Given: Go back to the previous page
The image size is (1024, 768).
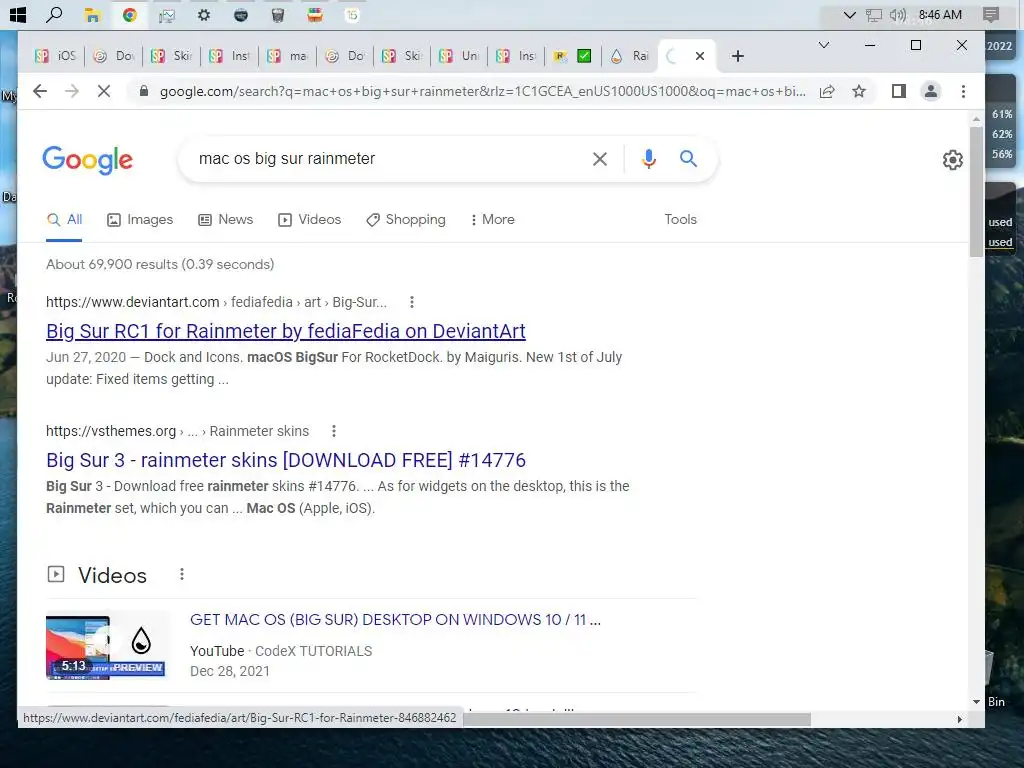Looking at the screenshot, I should [x=40, y=91].
